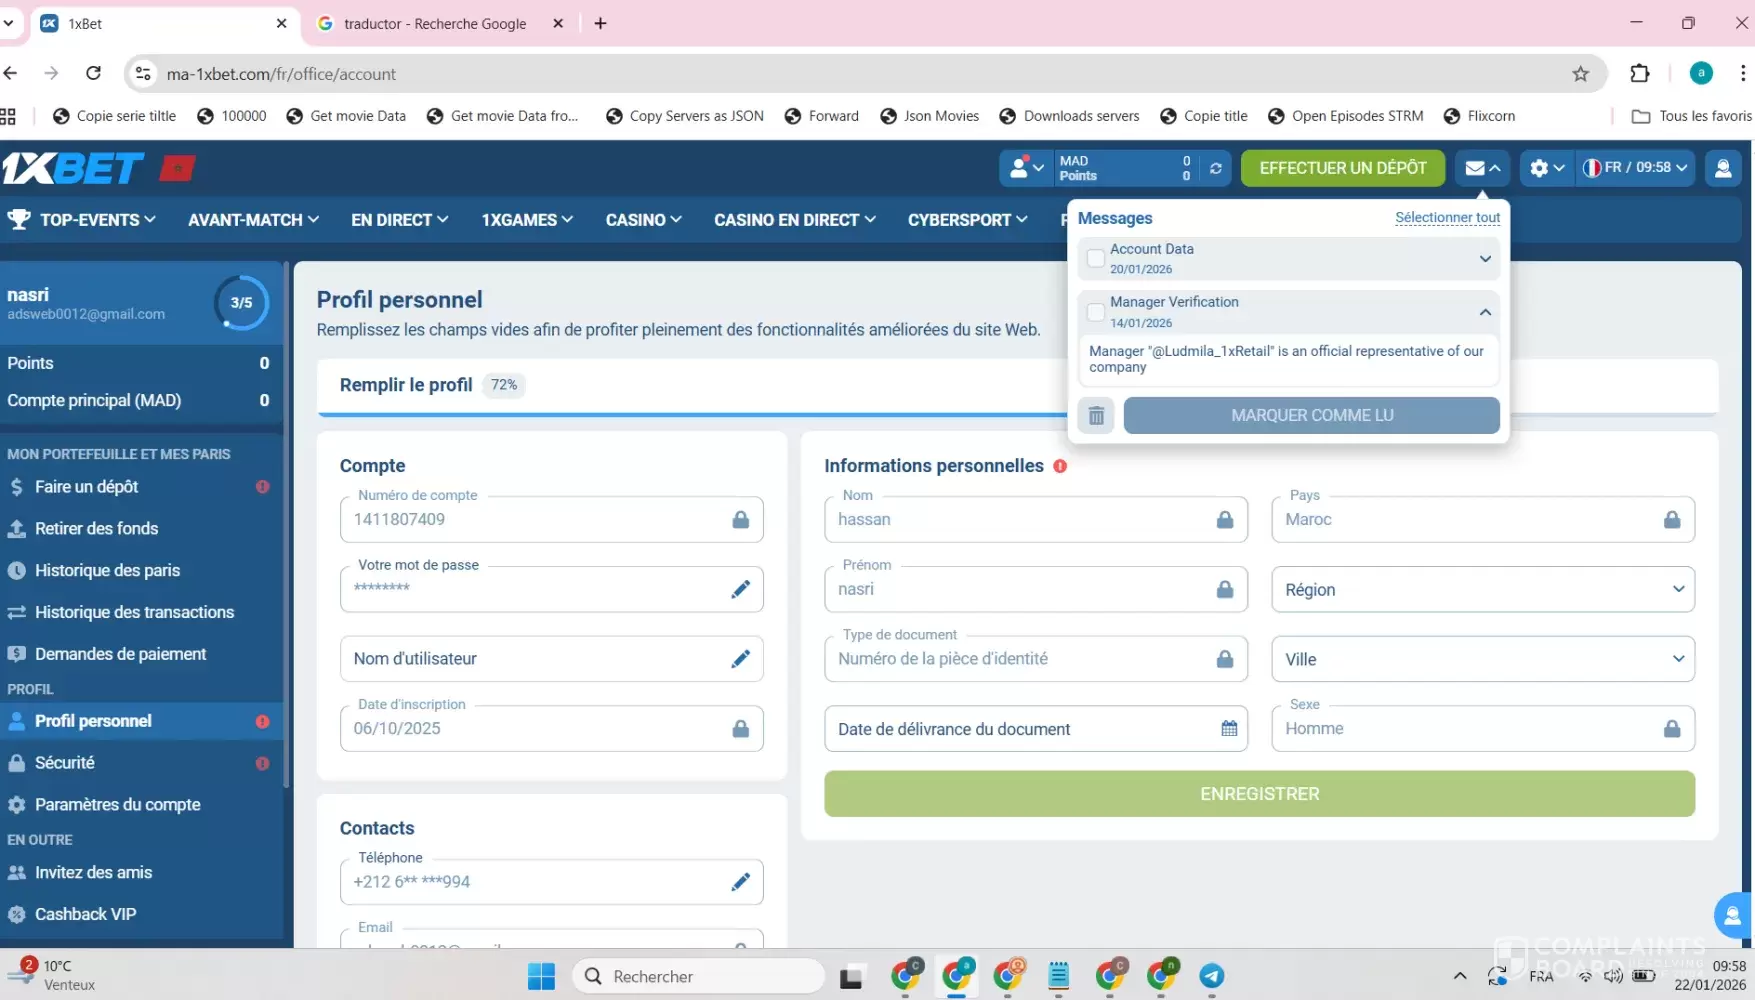Go to Historique des paris

pos(107,570)
